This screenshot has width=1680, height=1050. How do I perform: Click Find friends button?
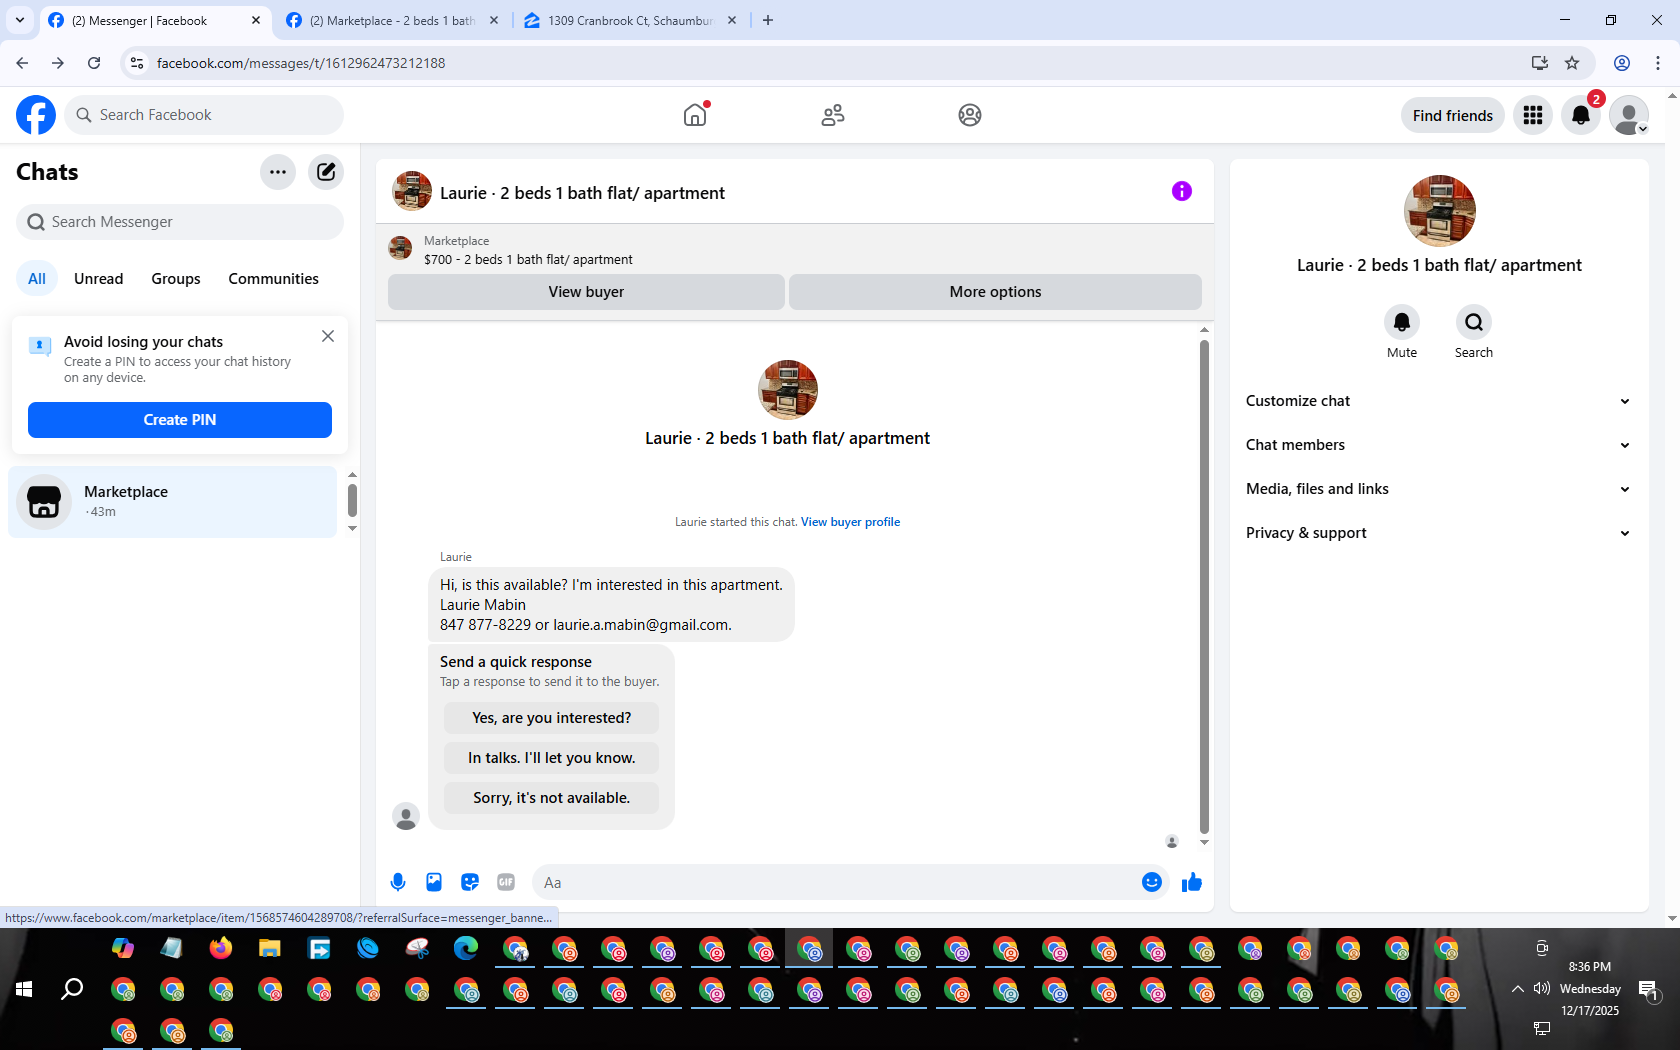1453,115
